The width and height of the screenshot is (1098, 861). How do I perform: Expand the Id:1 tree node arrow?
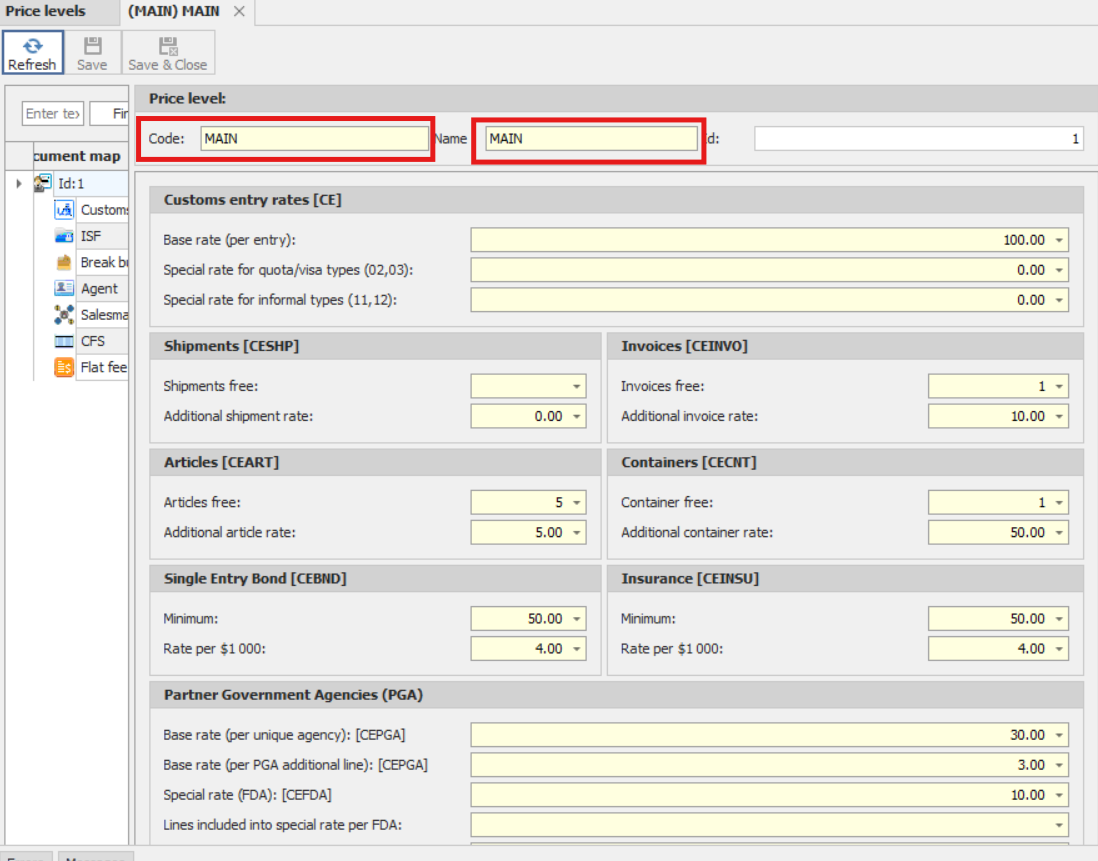point(19,184)
